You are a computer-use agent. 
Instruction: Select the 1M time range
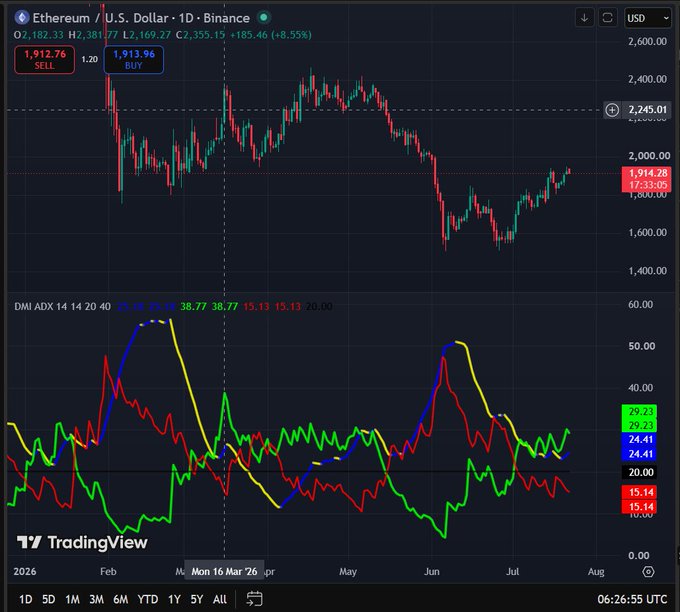pos(72,599)
